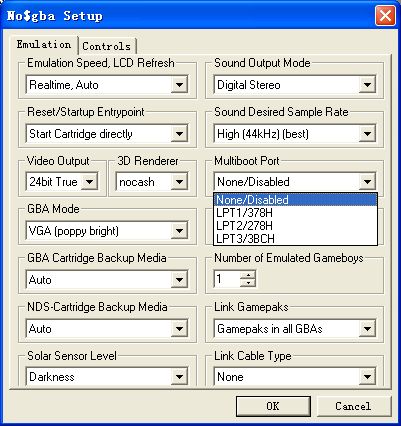Image resolution: width=401 pixels, height=426 pixels.
Task: Decrease the number of emulated Gameboys
Action: point(248,283)
